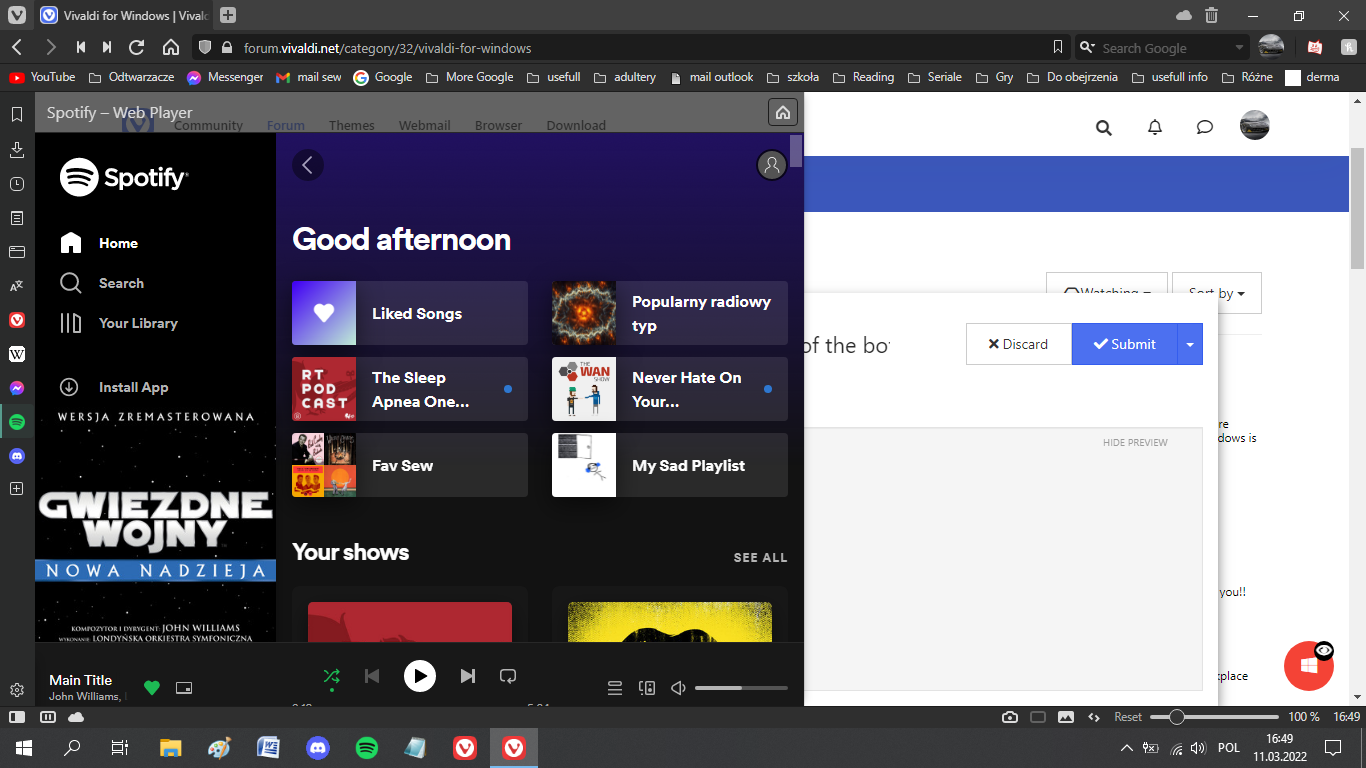Click the Spotify panel home button

click(x=783, y=112)
